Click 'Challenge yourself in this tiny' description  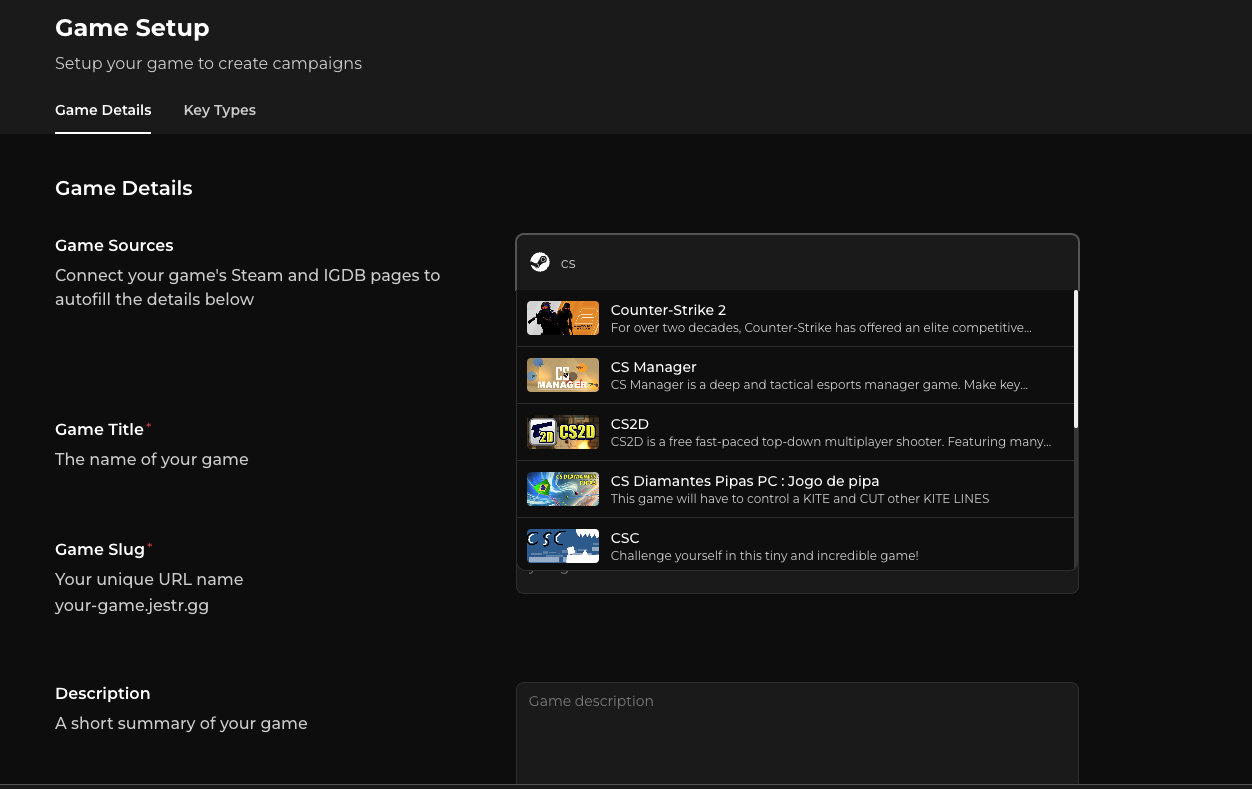point(764,556)
